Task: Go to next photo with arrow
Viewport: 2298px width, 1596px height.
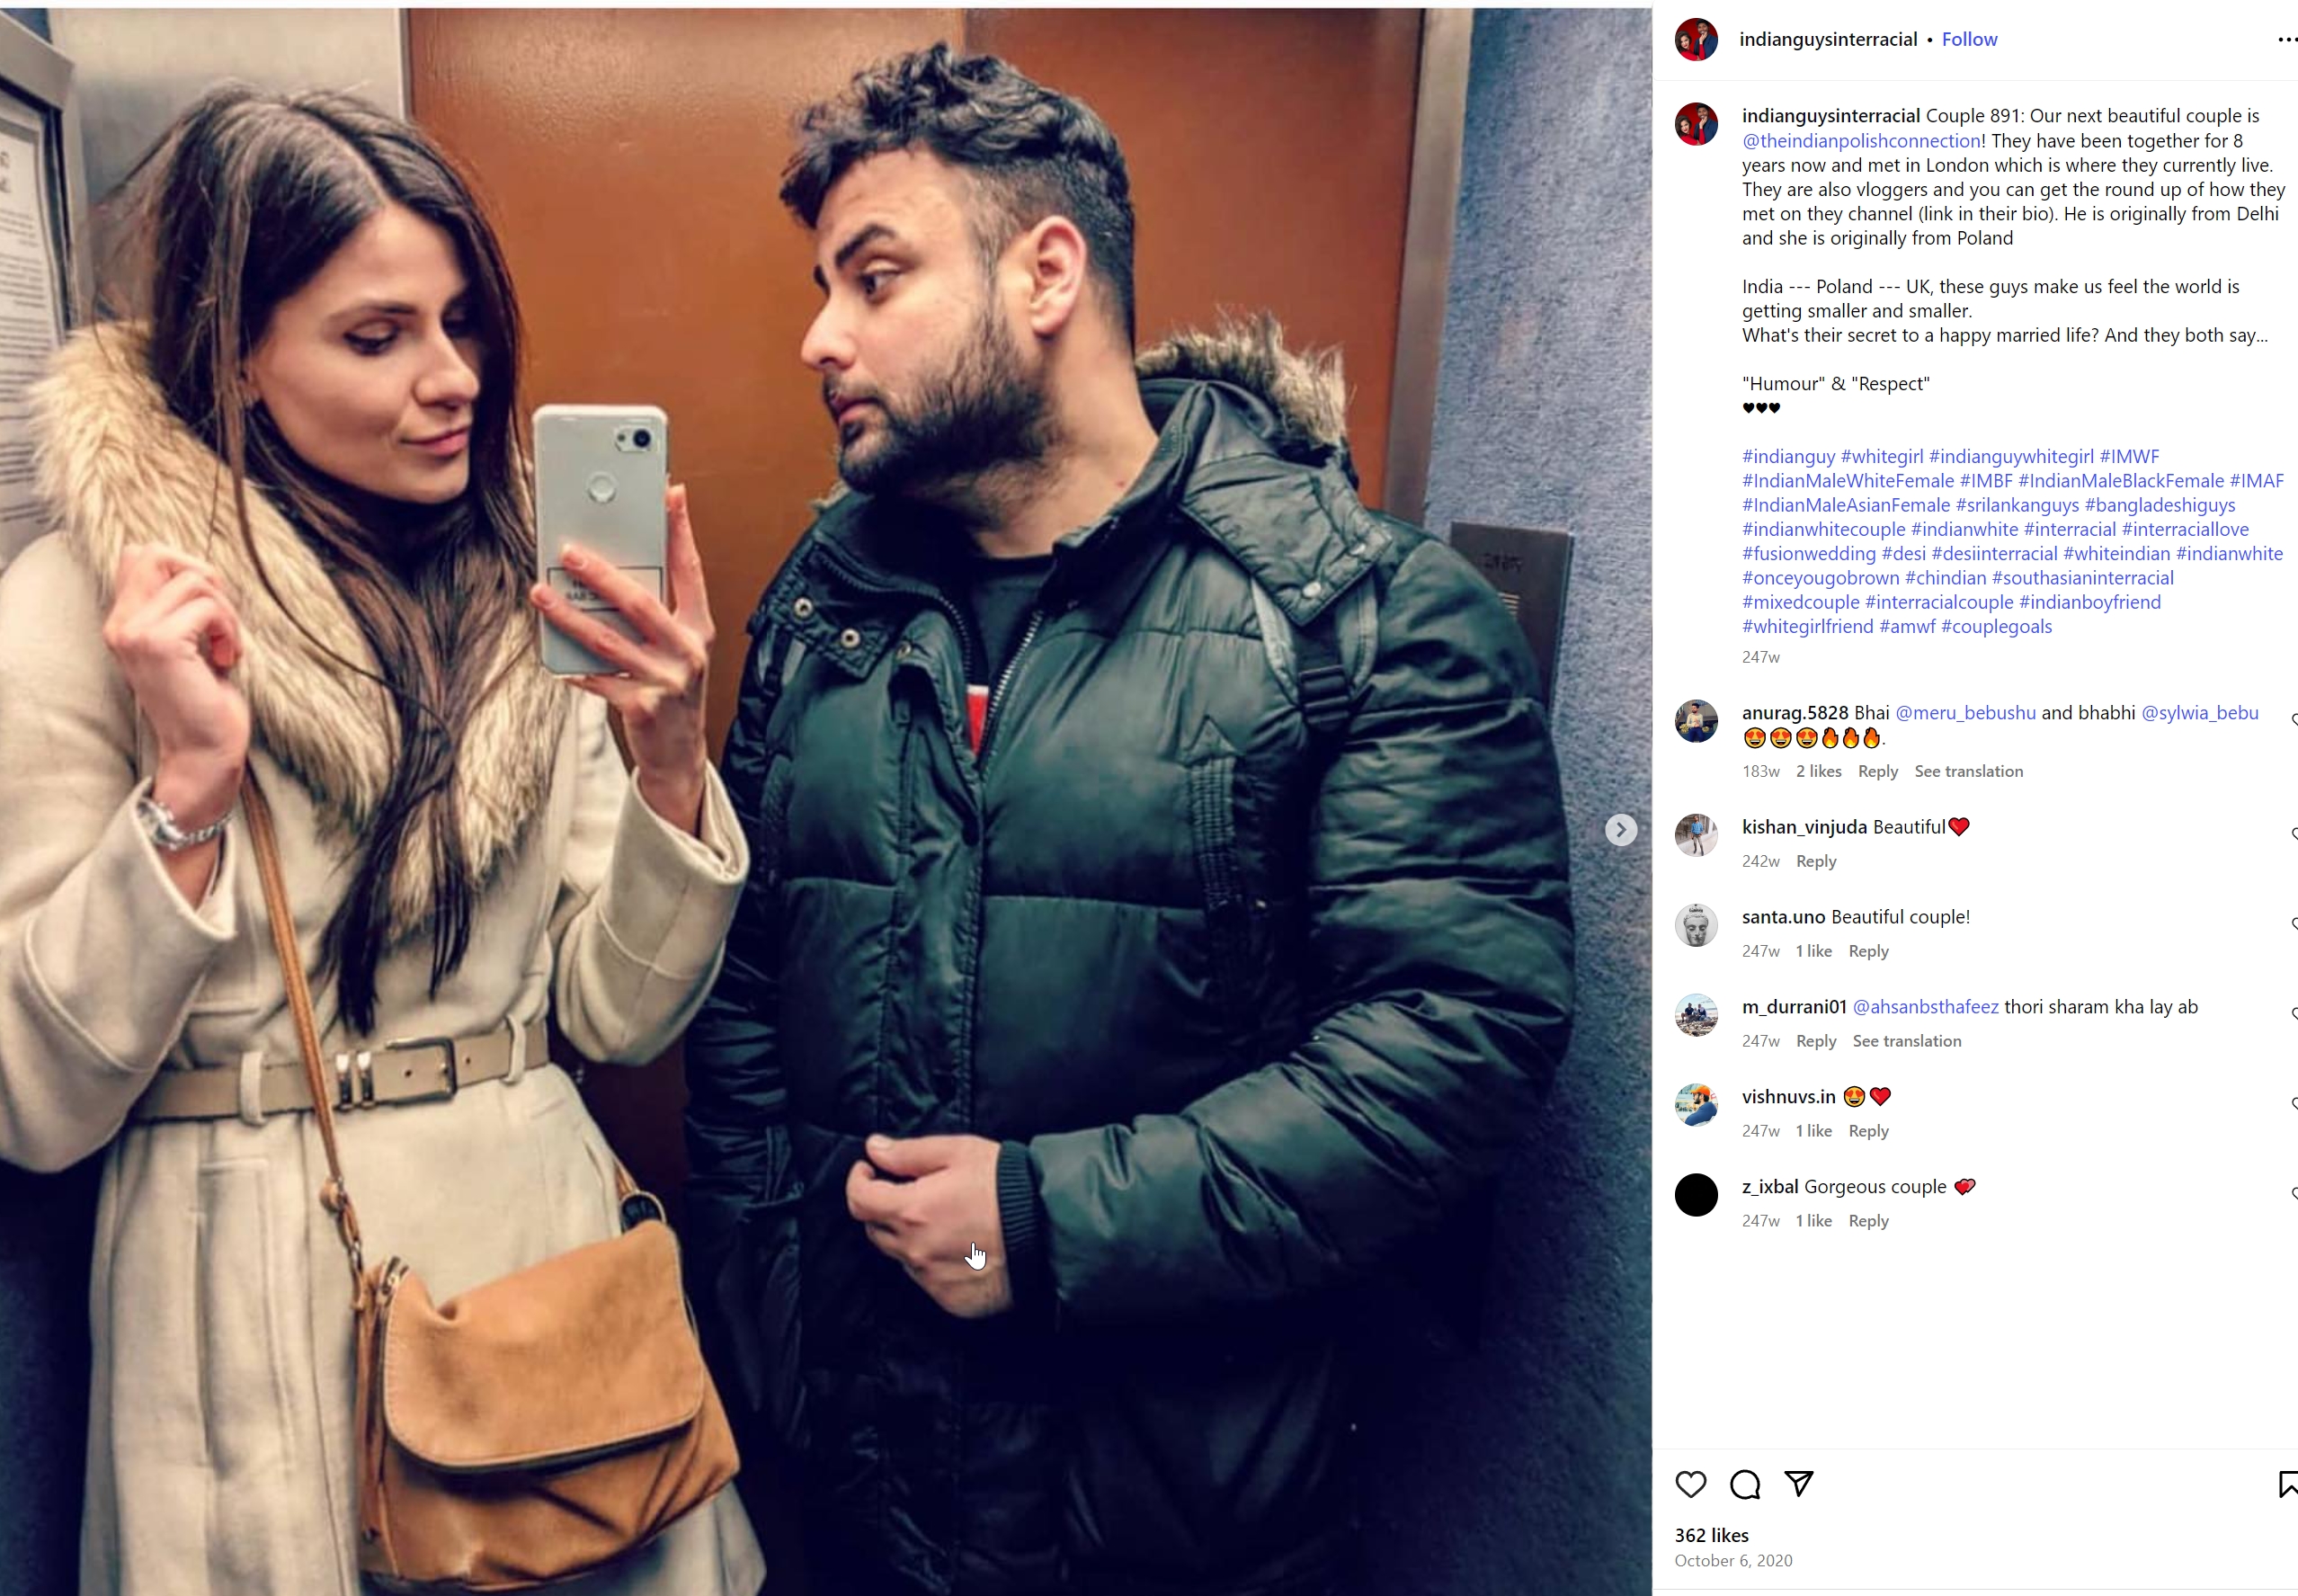Action: coord(1620,830)
